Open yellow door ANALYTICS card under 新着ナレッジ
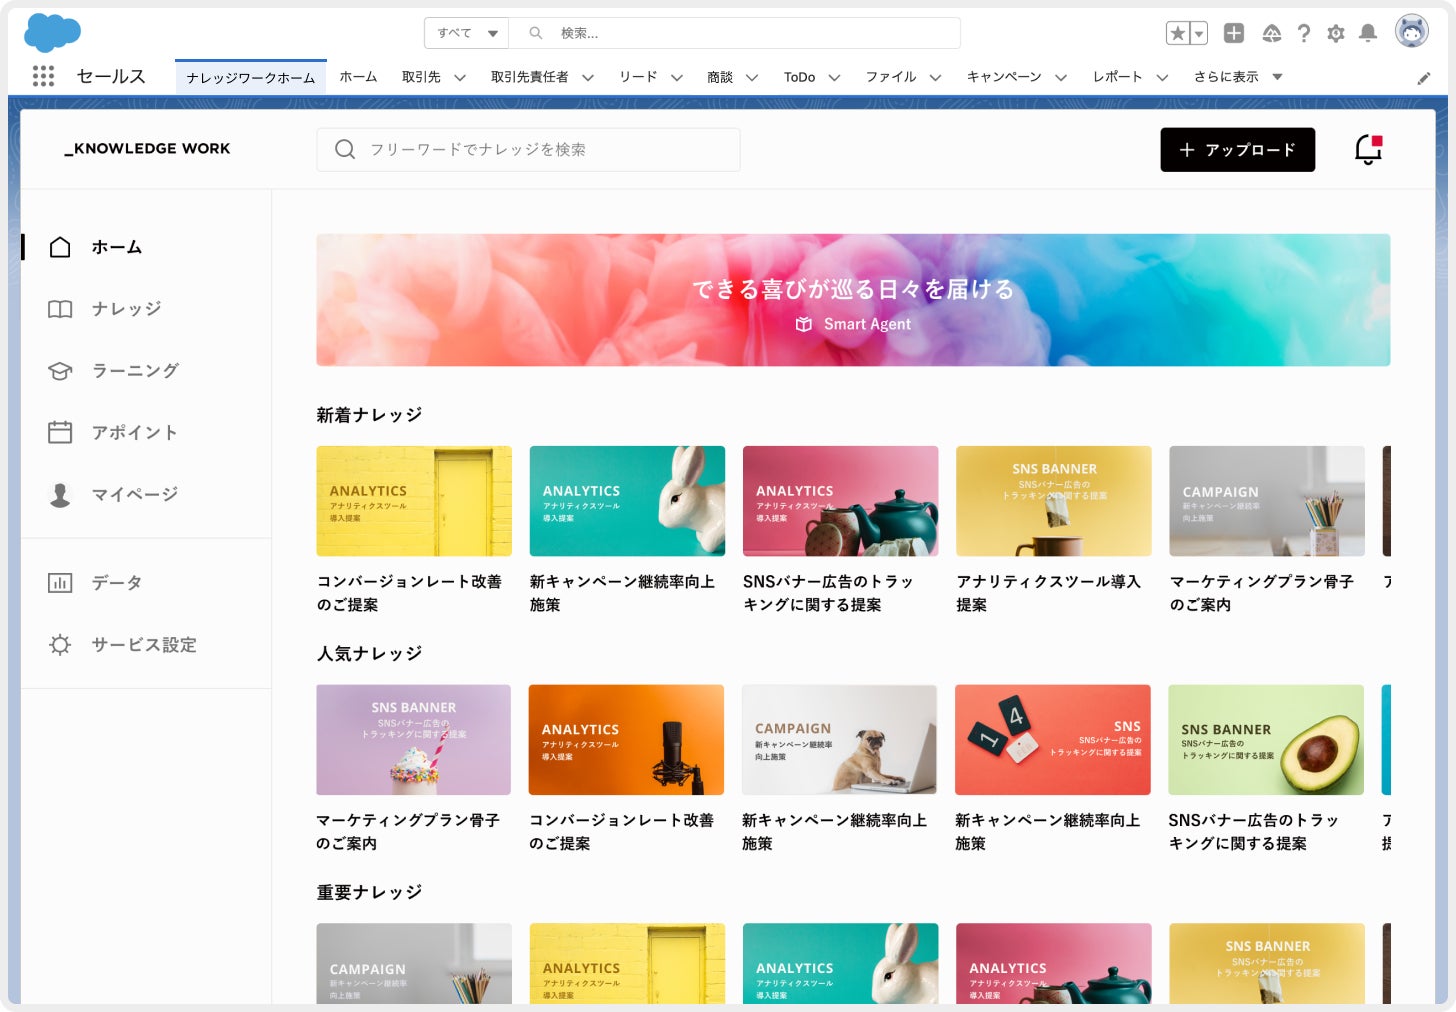The image size is (1456, 1012). click(x=414, y=501)
